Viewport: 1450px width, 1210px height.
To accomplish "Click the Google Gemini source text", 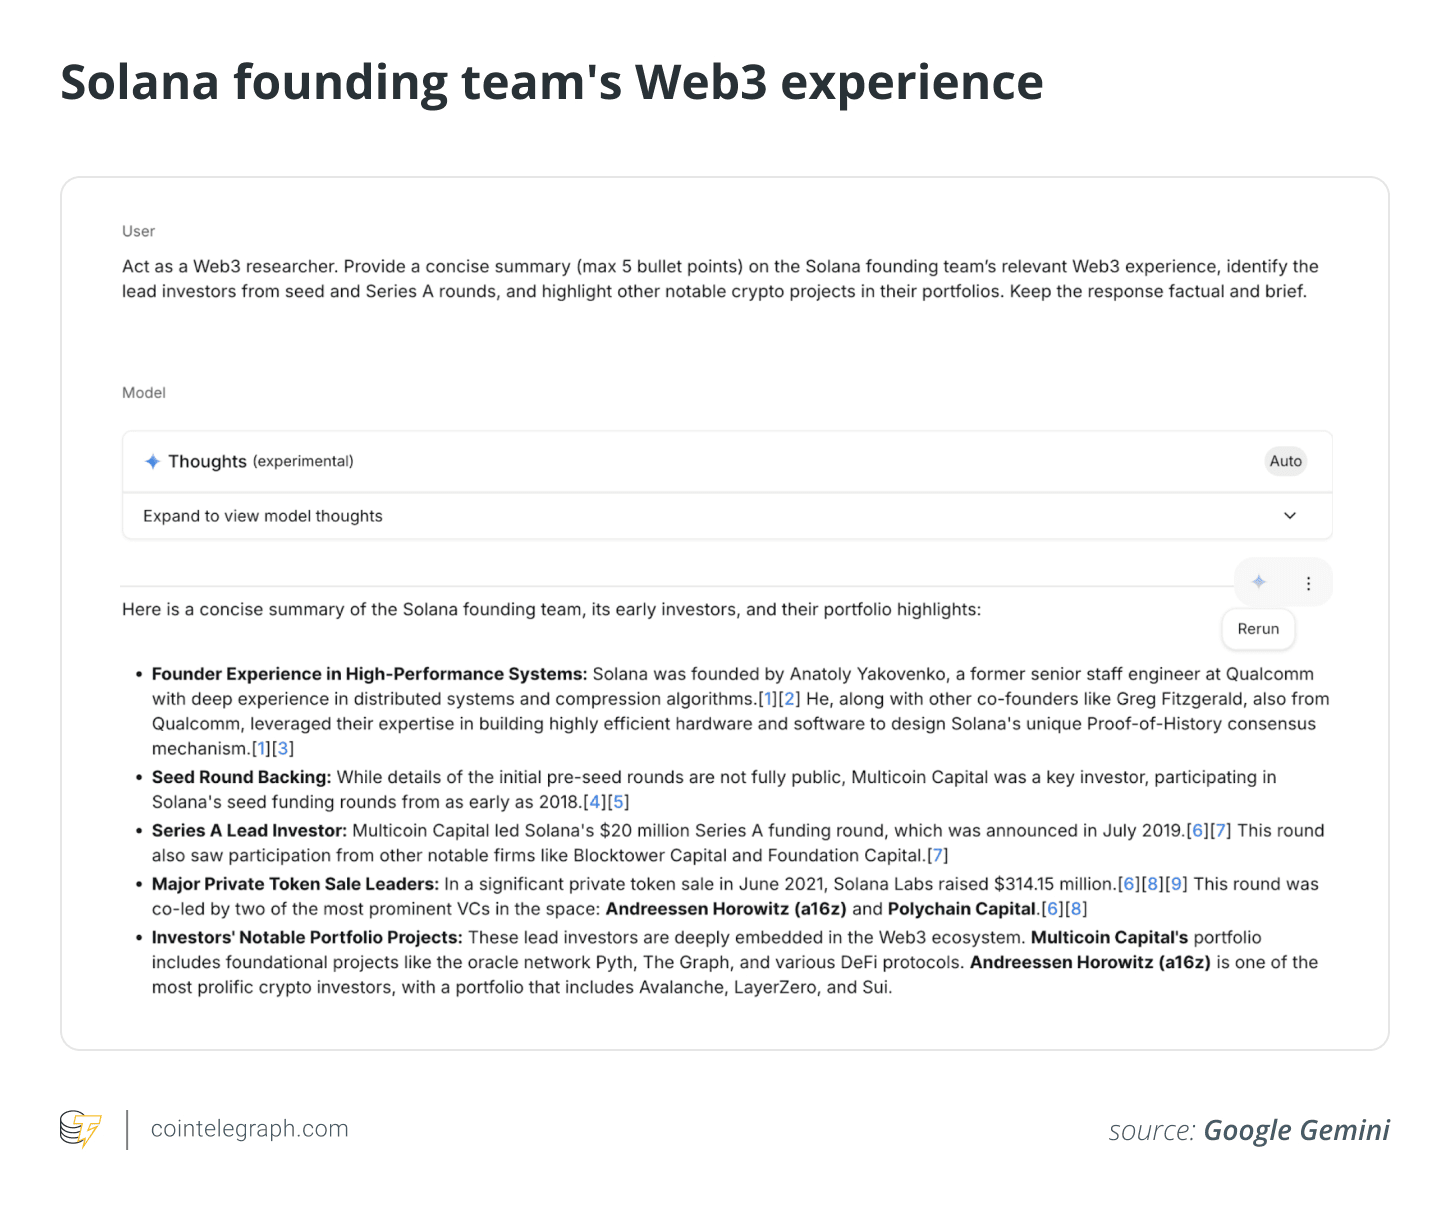I will pos(1296,1130).
